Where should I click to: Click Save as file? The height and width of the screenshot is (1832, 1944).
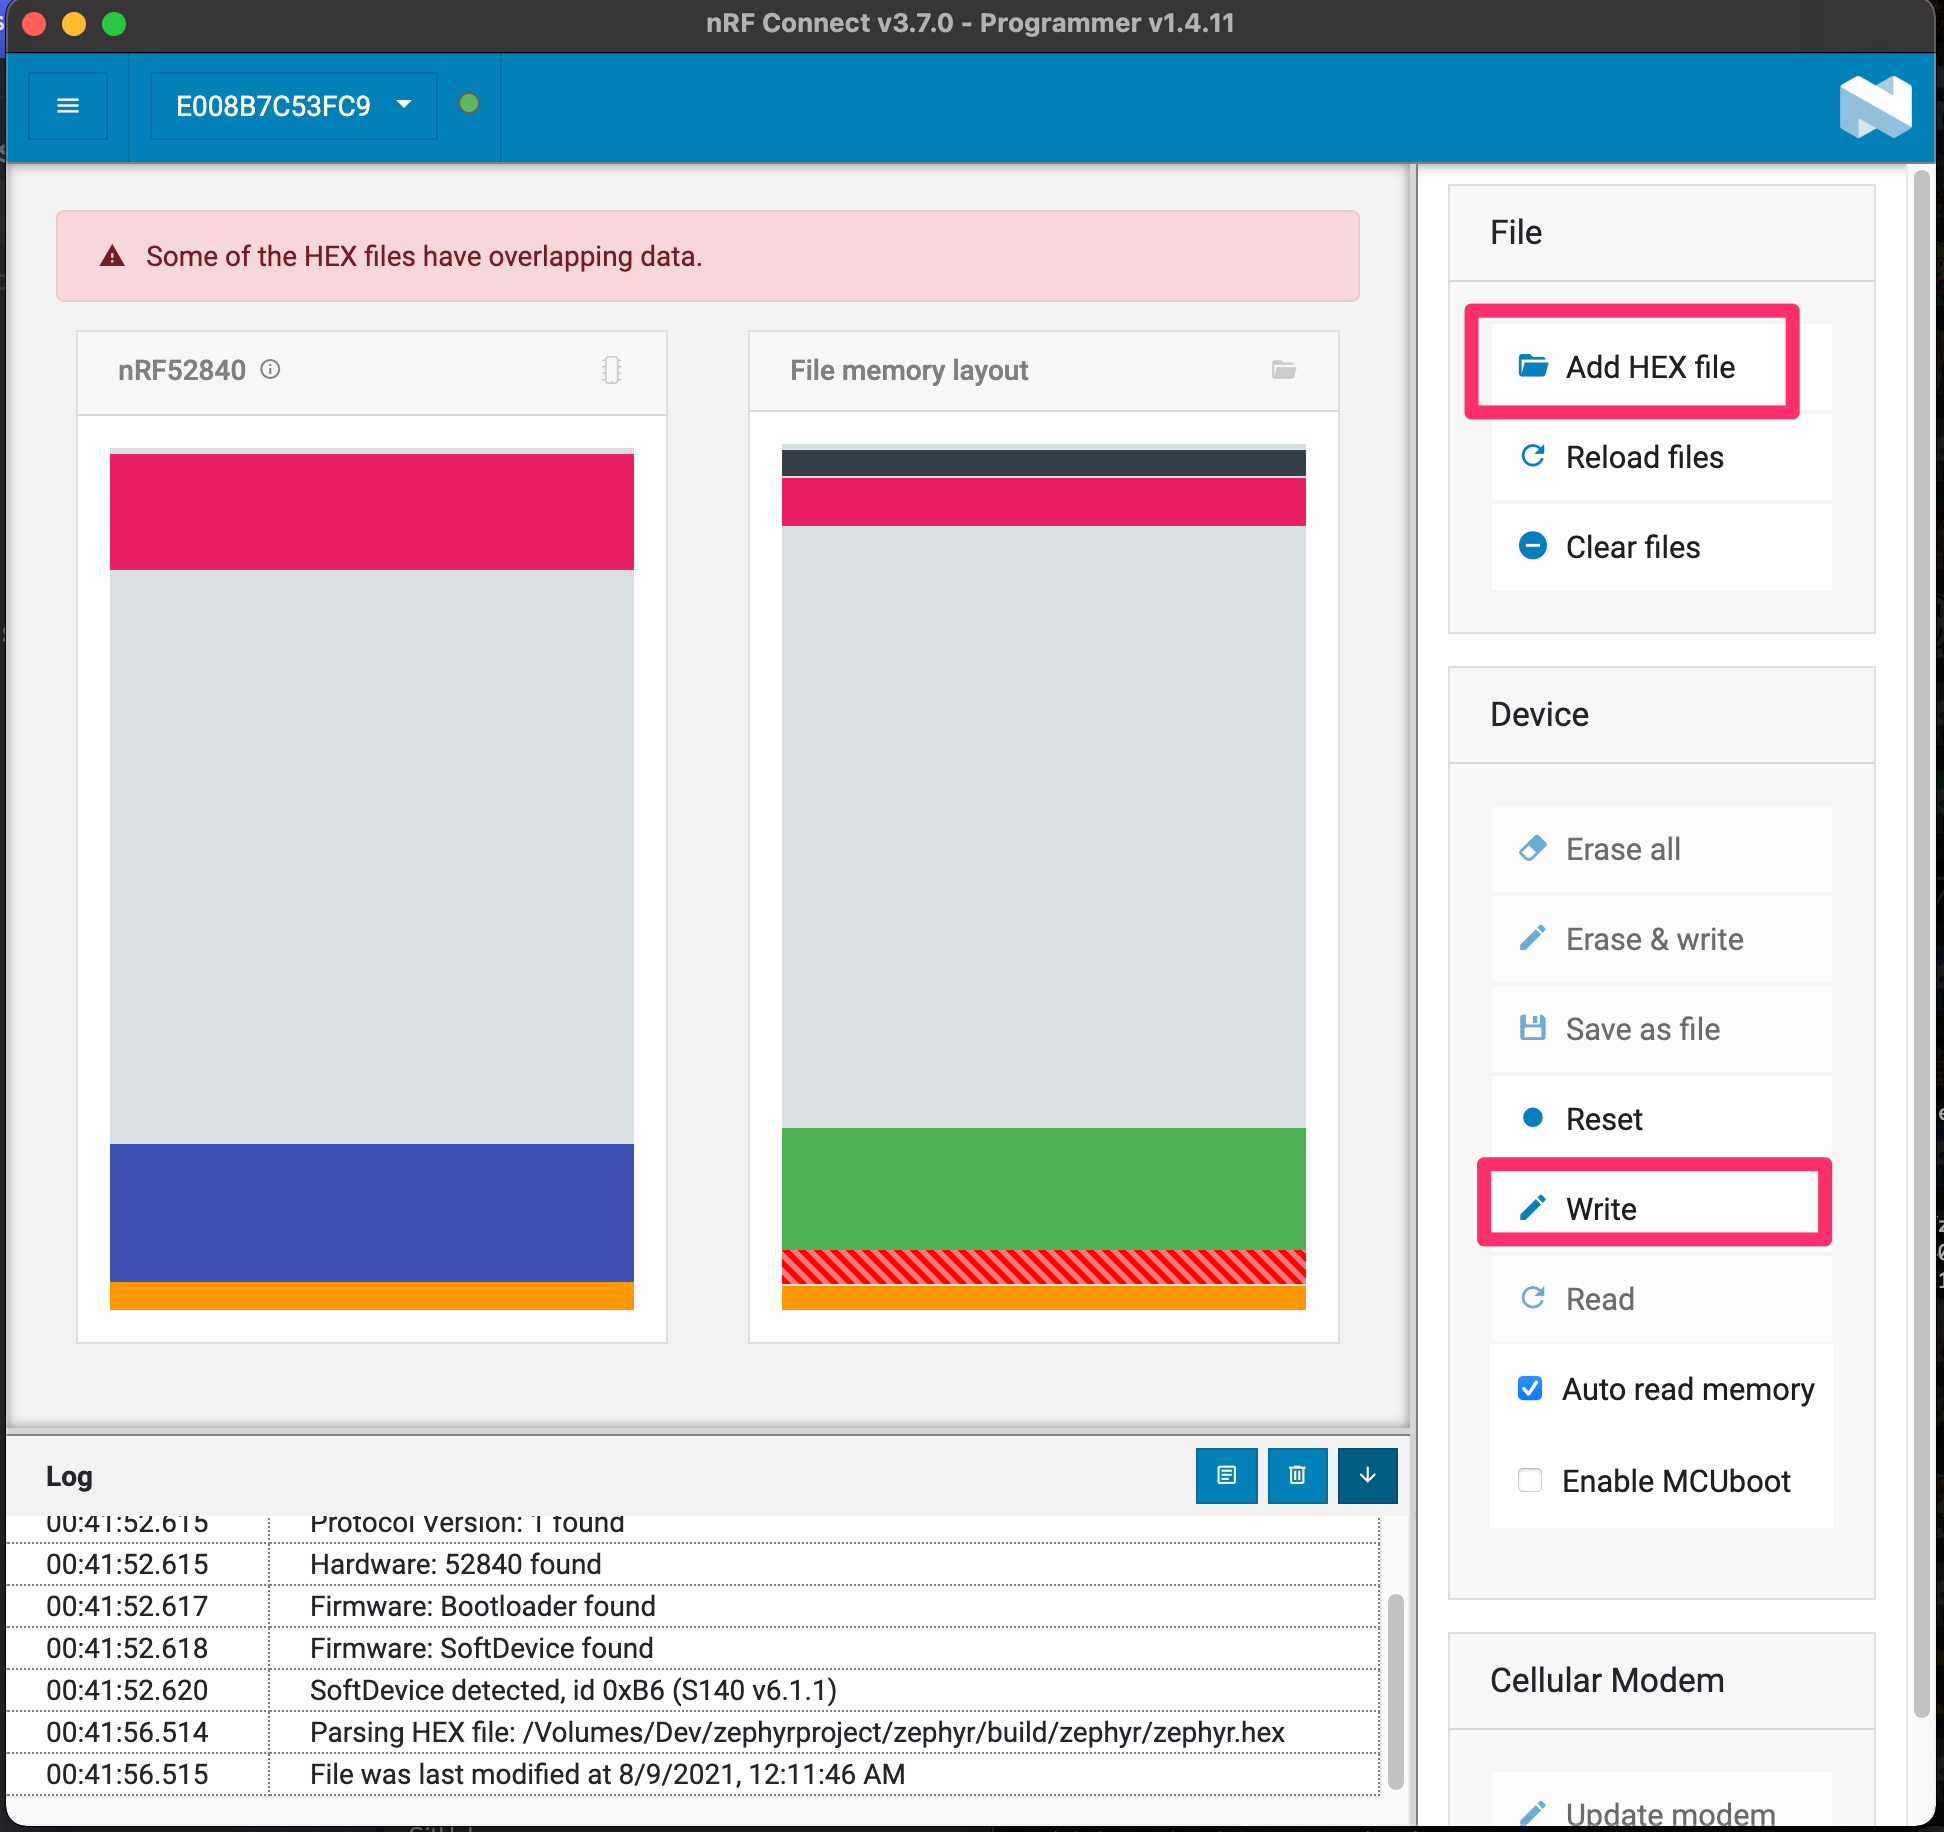click(x=1661, y=1029)
